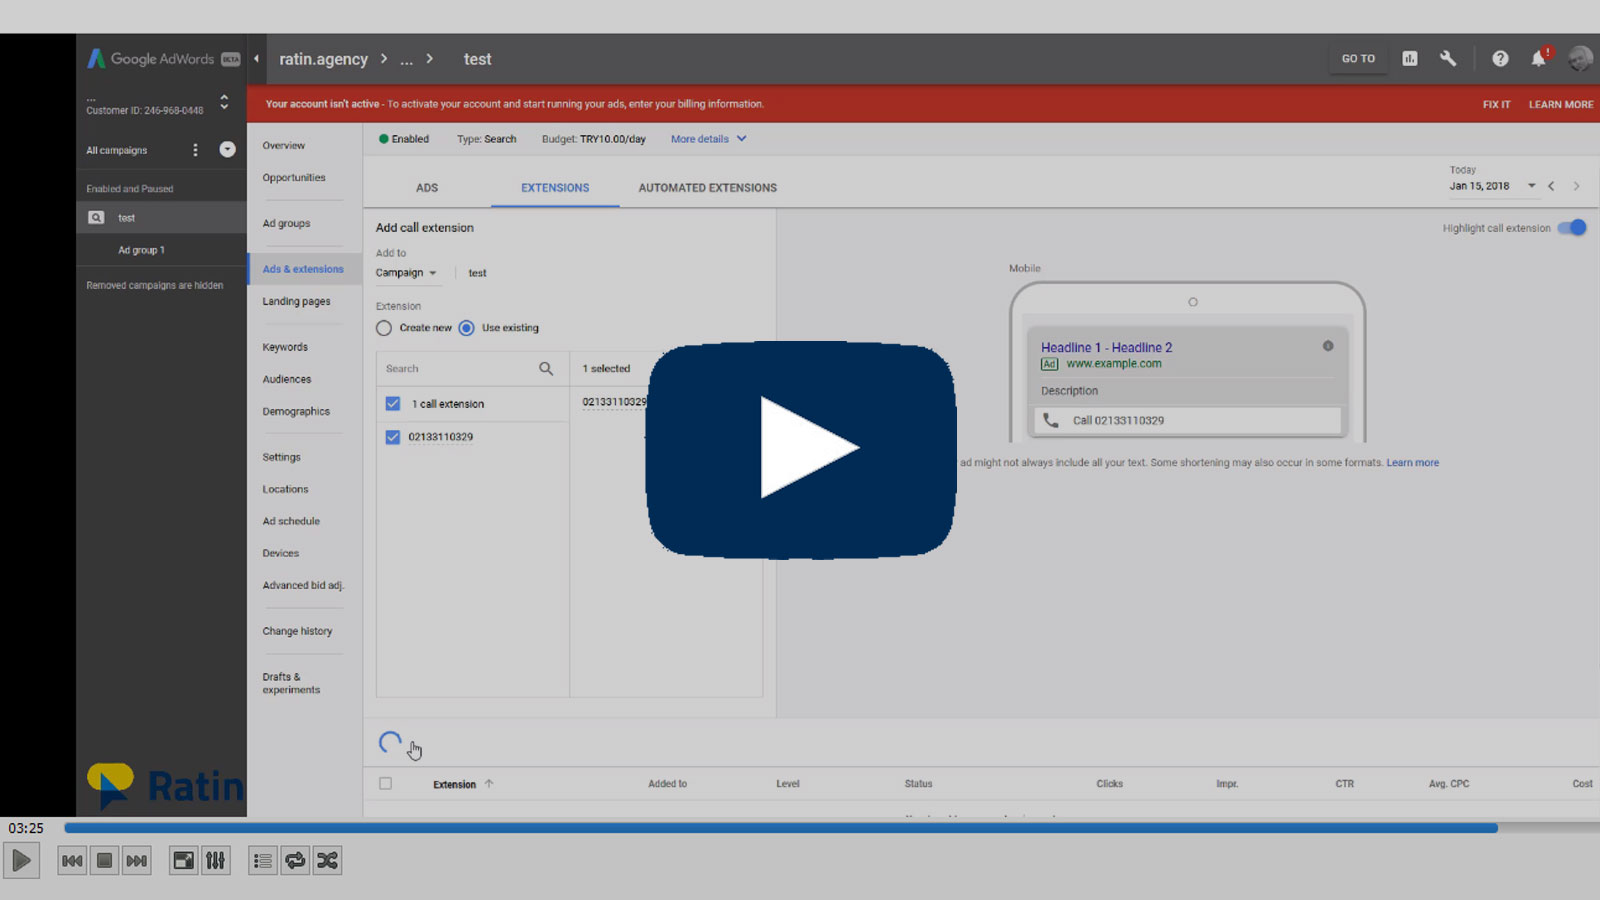Viewport: 1600px width, 900px height.
Task: Switch to AUTOMATED EXTENSIONS tab
Action: coord(708,188)
